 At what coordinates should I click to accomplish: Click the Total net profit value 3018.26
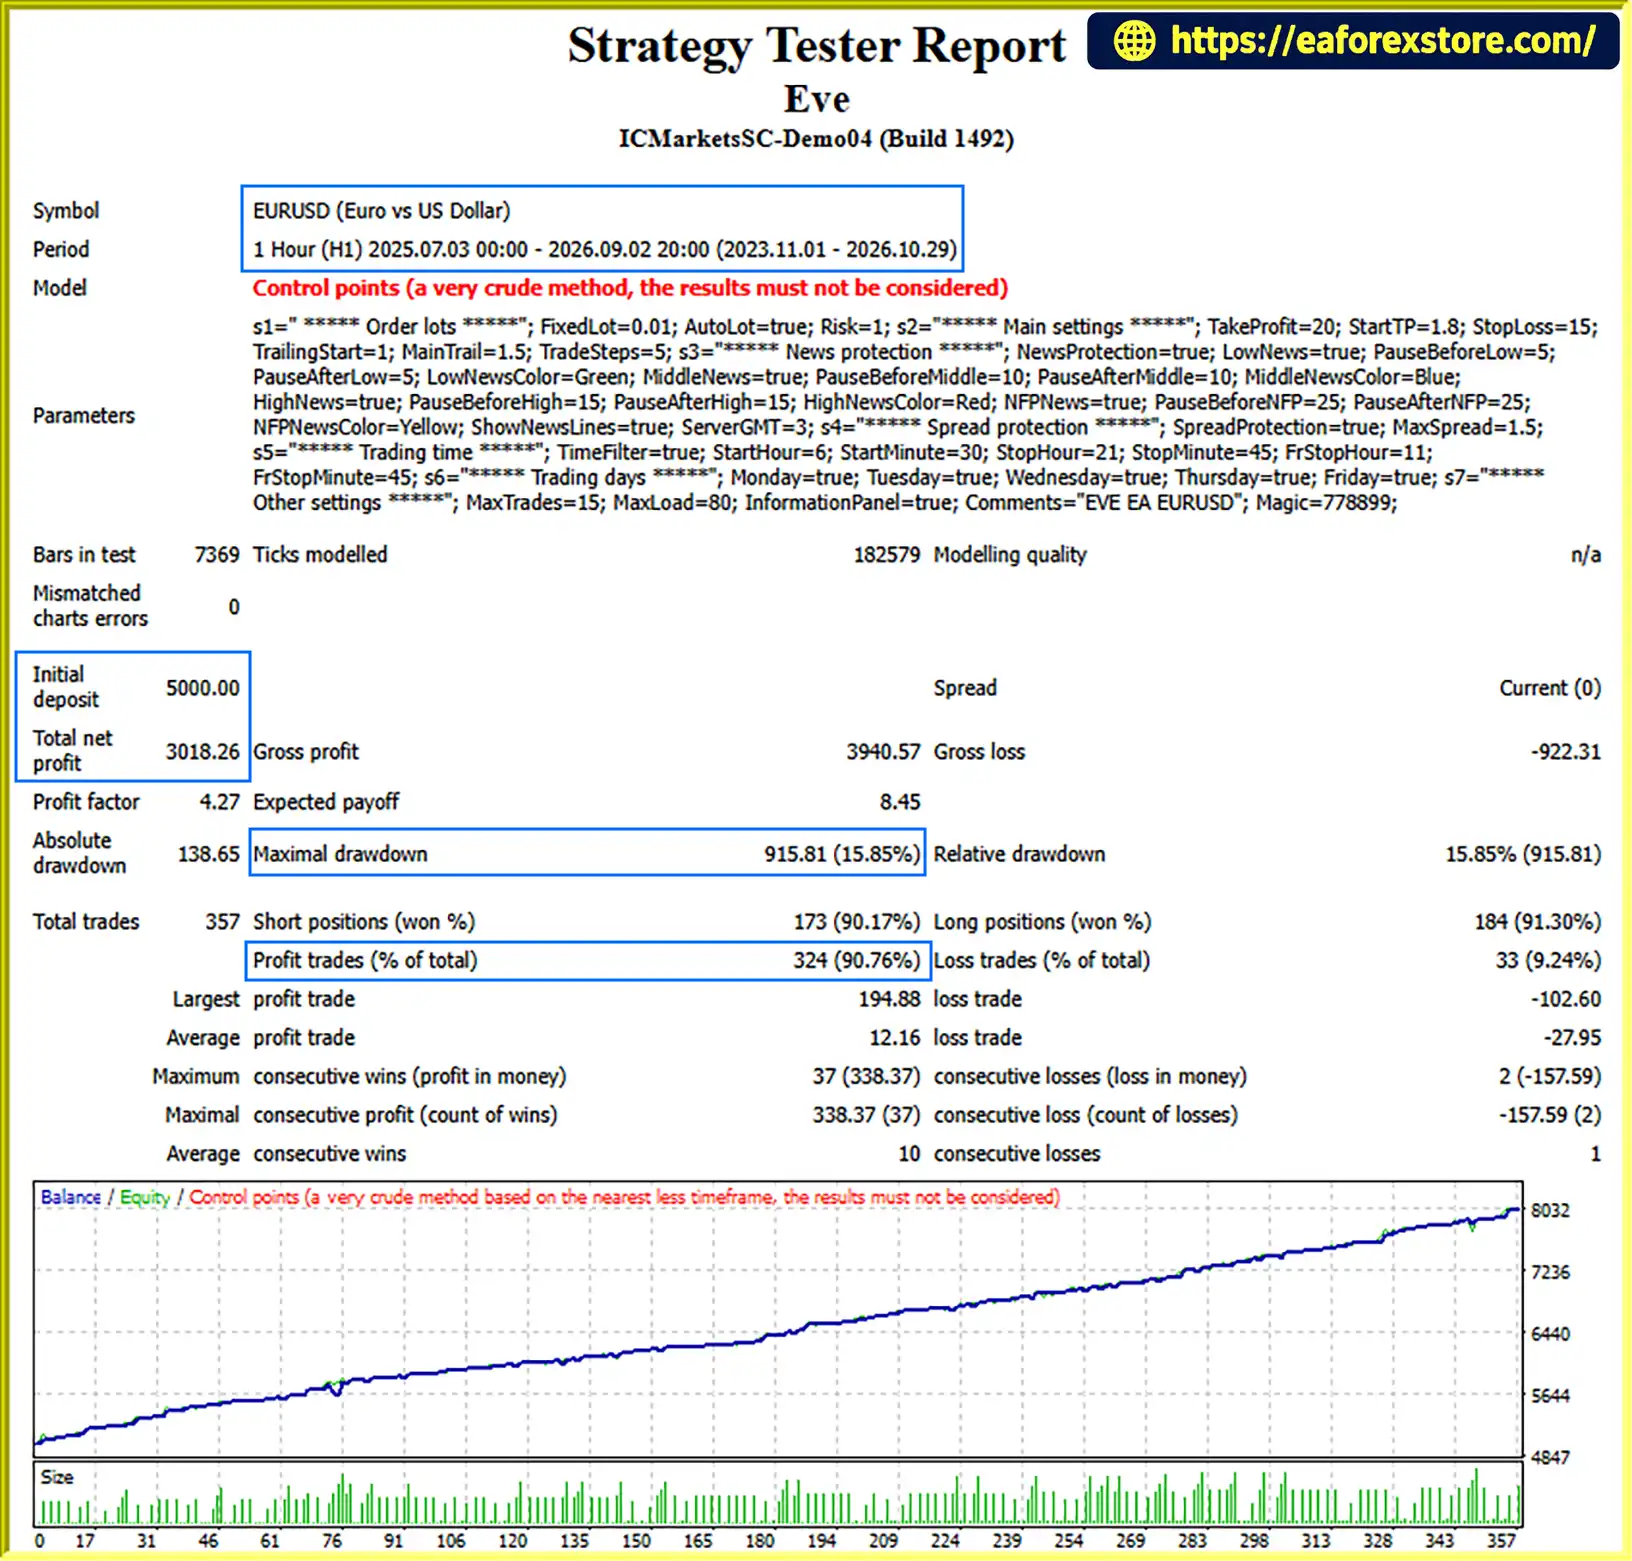(203, 751)
